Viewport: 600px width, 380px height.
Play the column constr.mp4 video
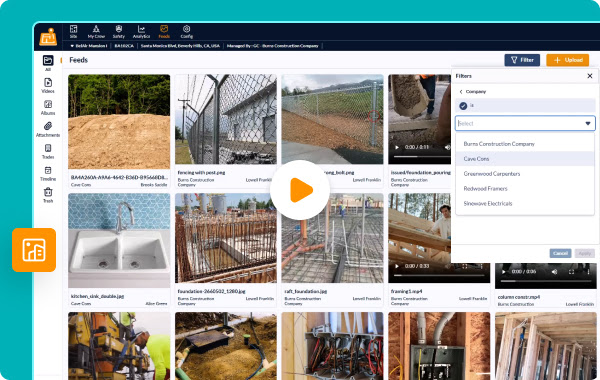[504, 272]
